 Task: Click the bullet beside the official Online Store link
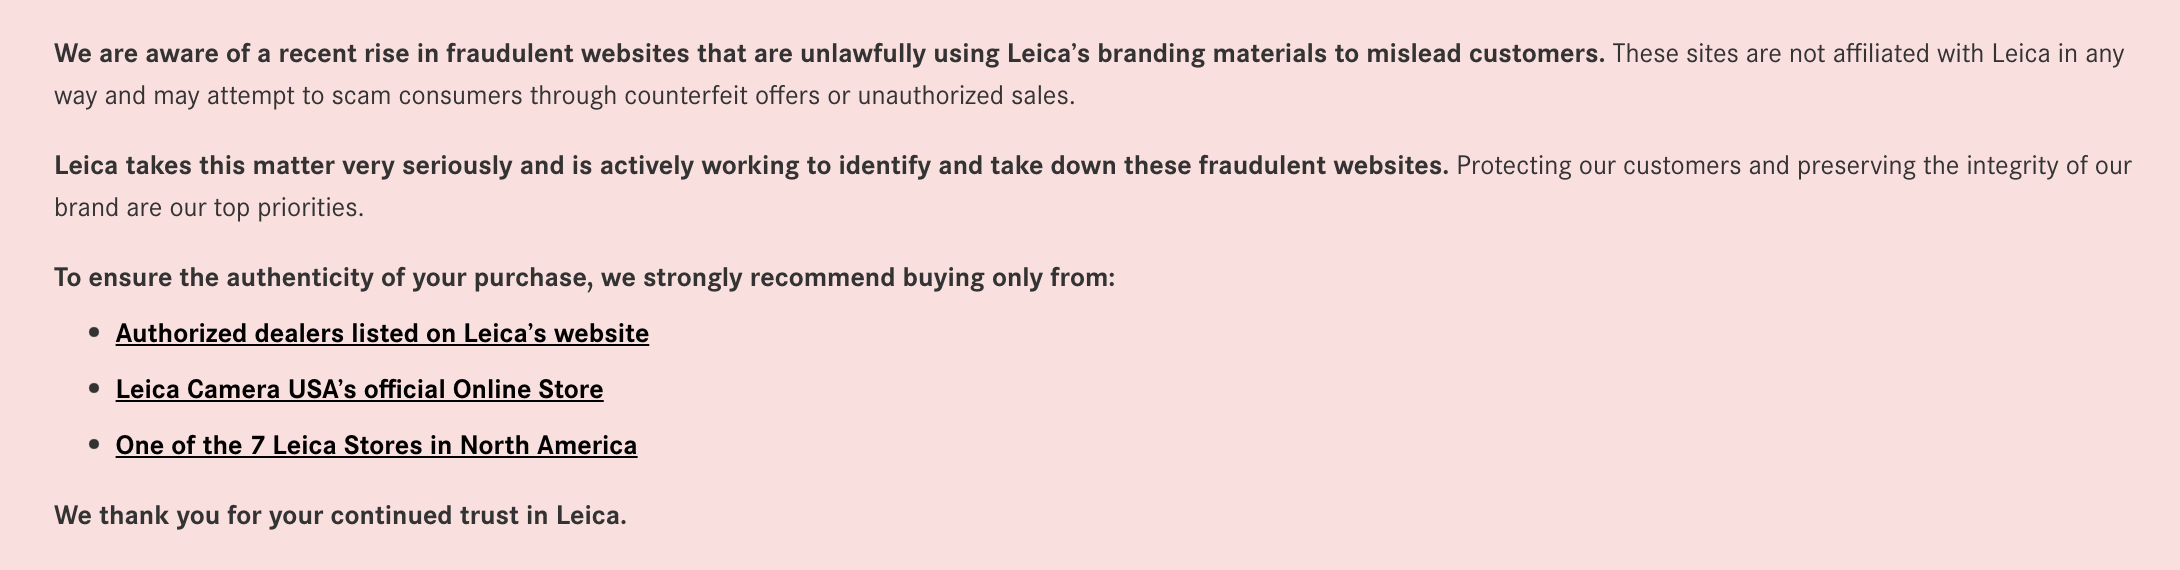95,388
